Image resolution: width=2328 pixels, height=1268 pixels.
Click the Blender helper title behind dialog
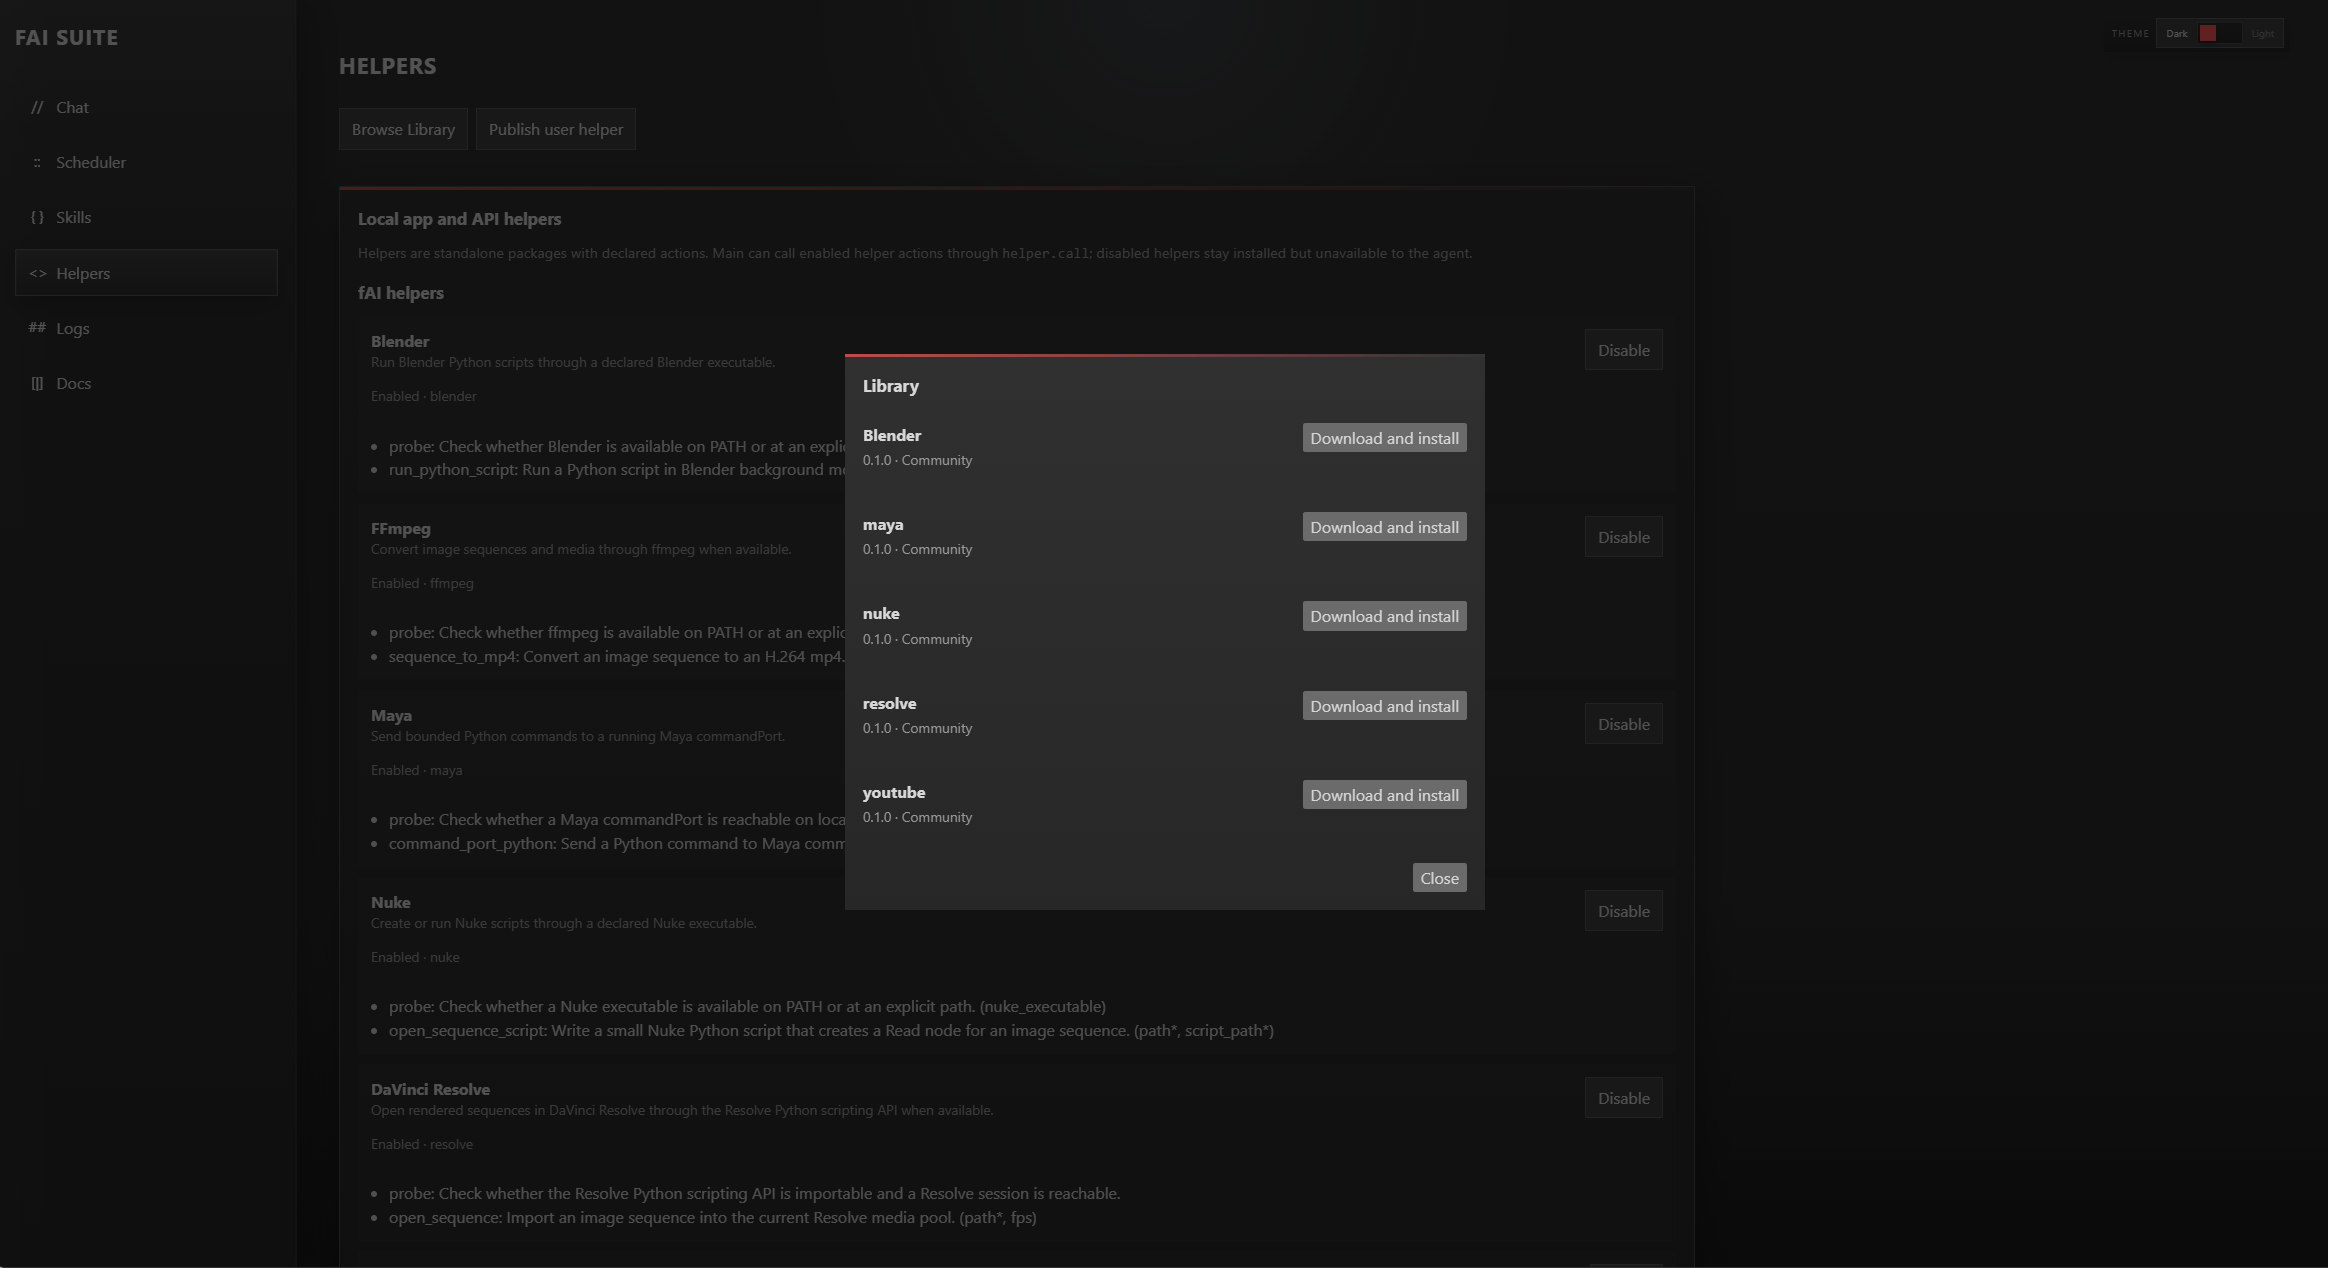pos(400,341)
